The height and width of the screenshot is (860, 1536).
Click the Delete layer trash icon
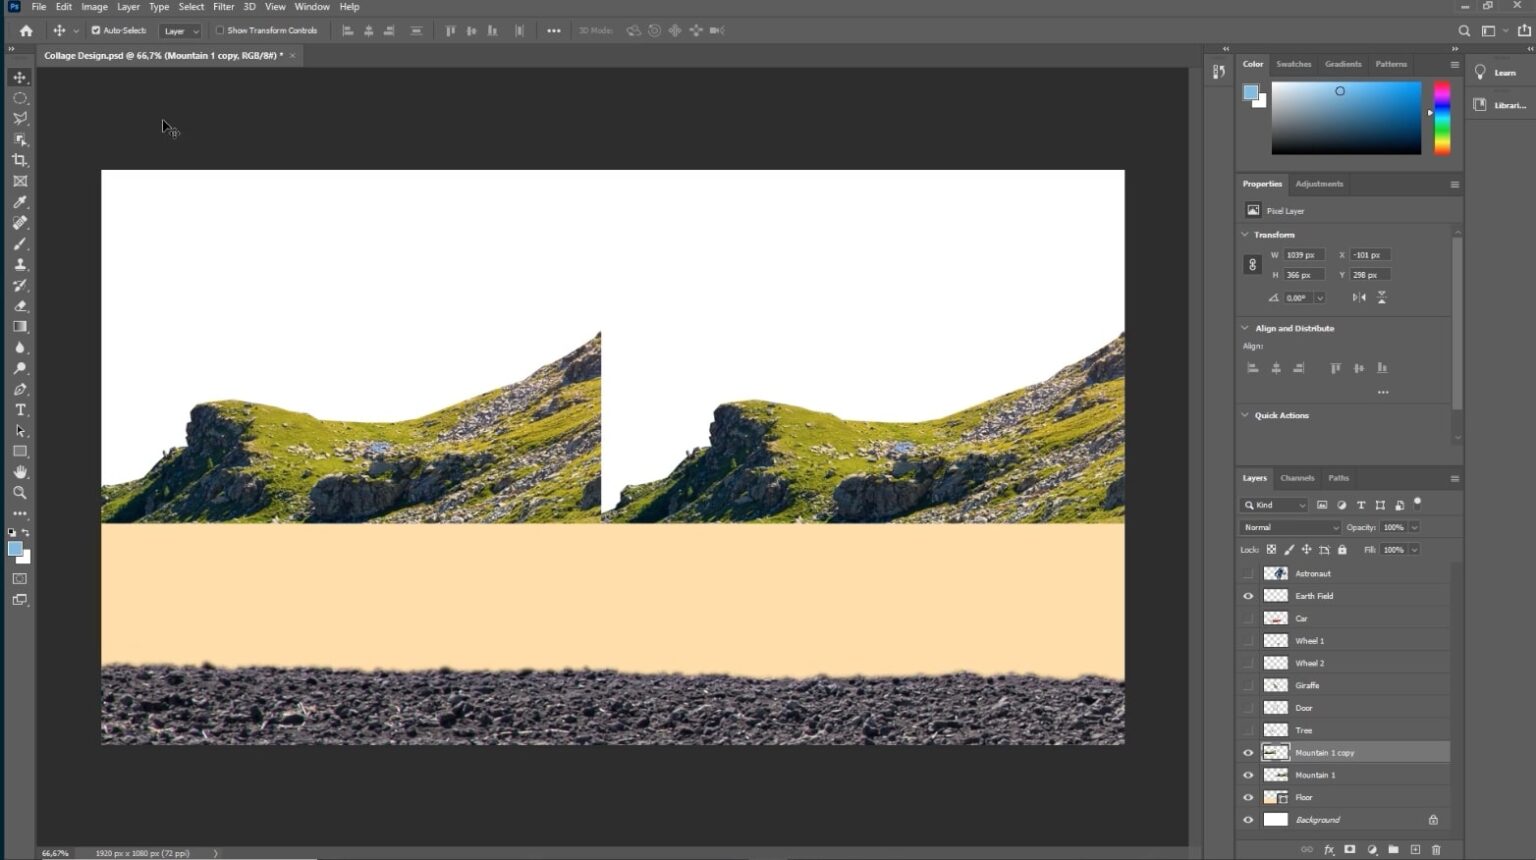pos(1436,850)
